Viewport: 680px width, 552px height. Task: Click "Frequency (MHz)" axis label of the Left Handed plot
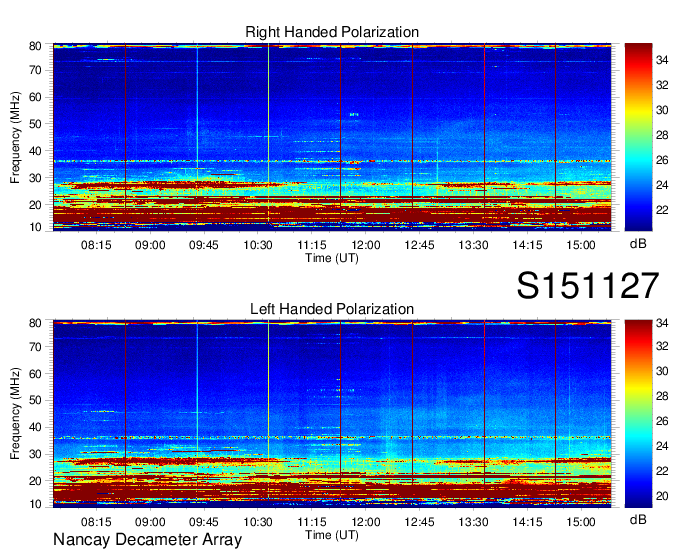point(15,414)
